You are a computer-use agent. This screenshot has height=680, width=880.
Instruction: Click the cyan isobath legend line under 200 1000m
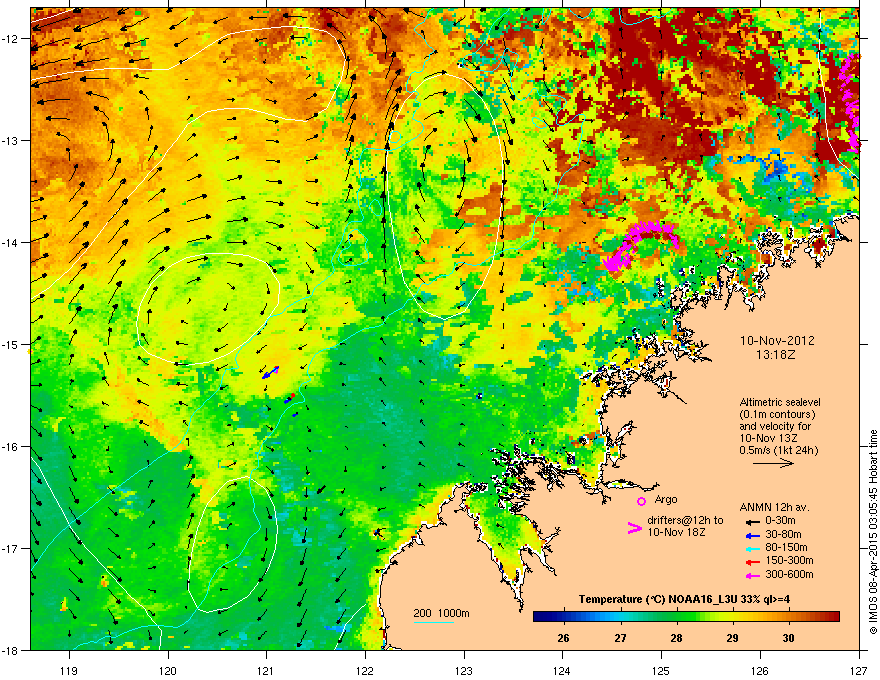[x=433, y=622]
